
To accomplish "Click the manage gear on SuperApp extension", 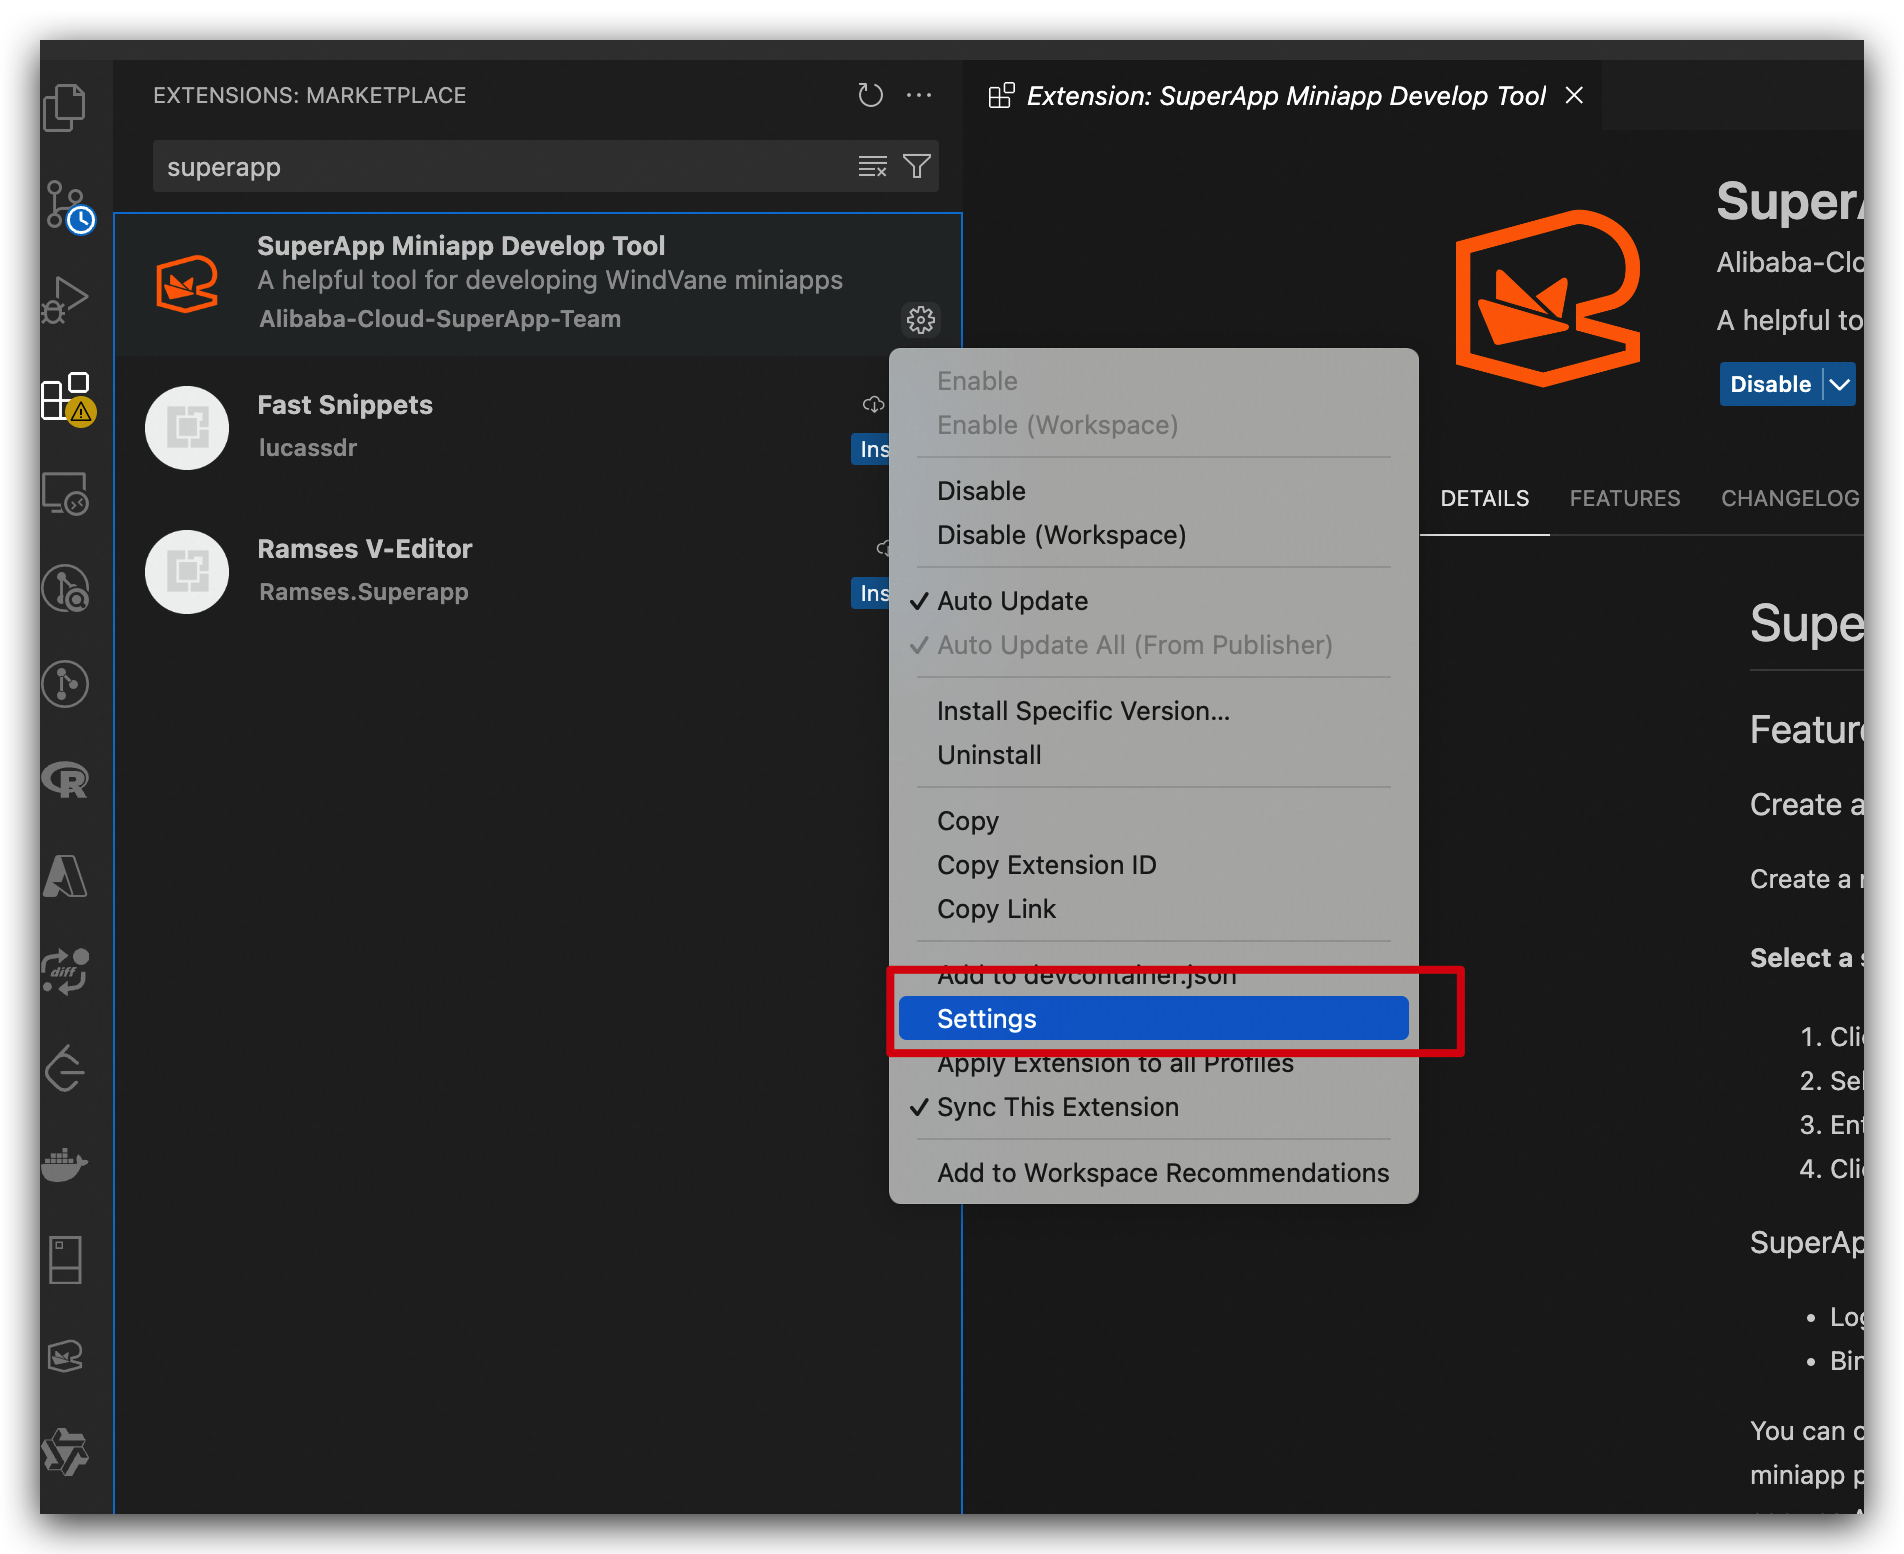I will pyautogui.click(x=920, y=320).
